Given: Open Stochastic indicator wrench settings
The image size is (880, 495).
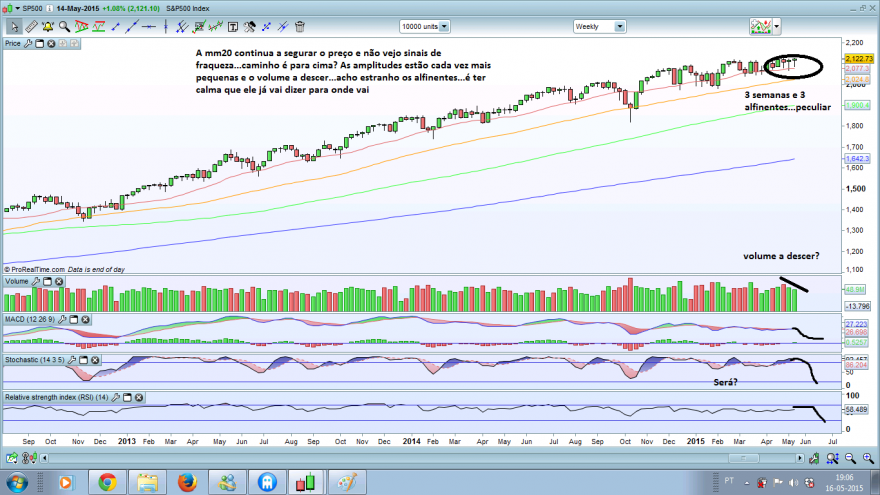Looking at the screenshot, I should pos(72,360).
